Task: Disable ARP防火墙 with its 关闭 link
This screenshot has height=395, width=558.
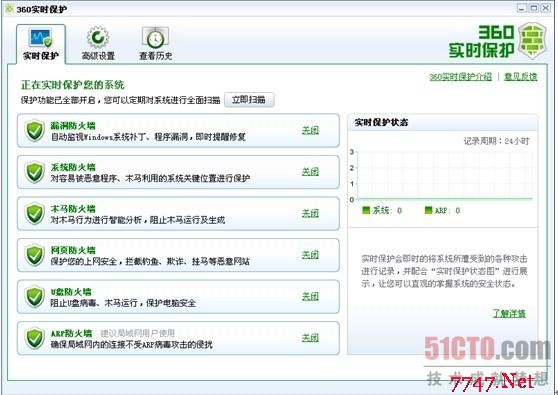Action: click(x=310, y=338)
